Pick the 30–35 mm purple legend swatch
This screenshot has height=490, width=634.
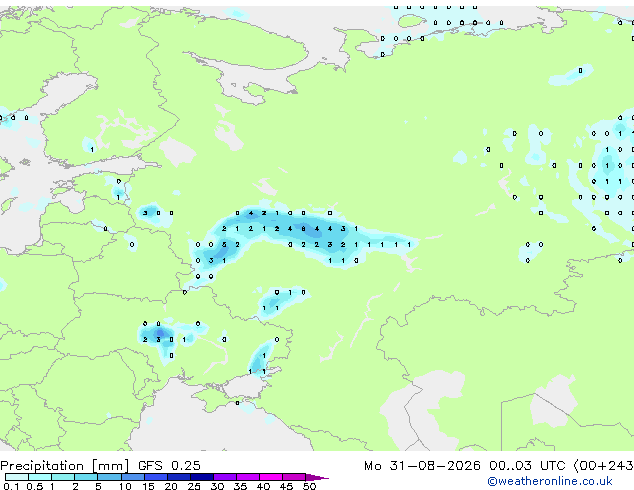click(x=224, y=477)
